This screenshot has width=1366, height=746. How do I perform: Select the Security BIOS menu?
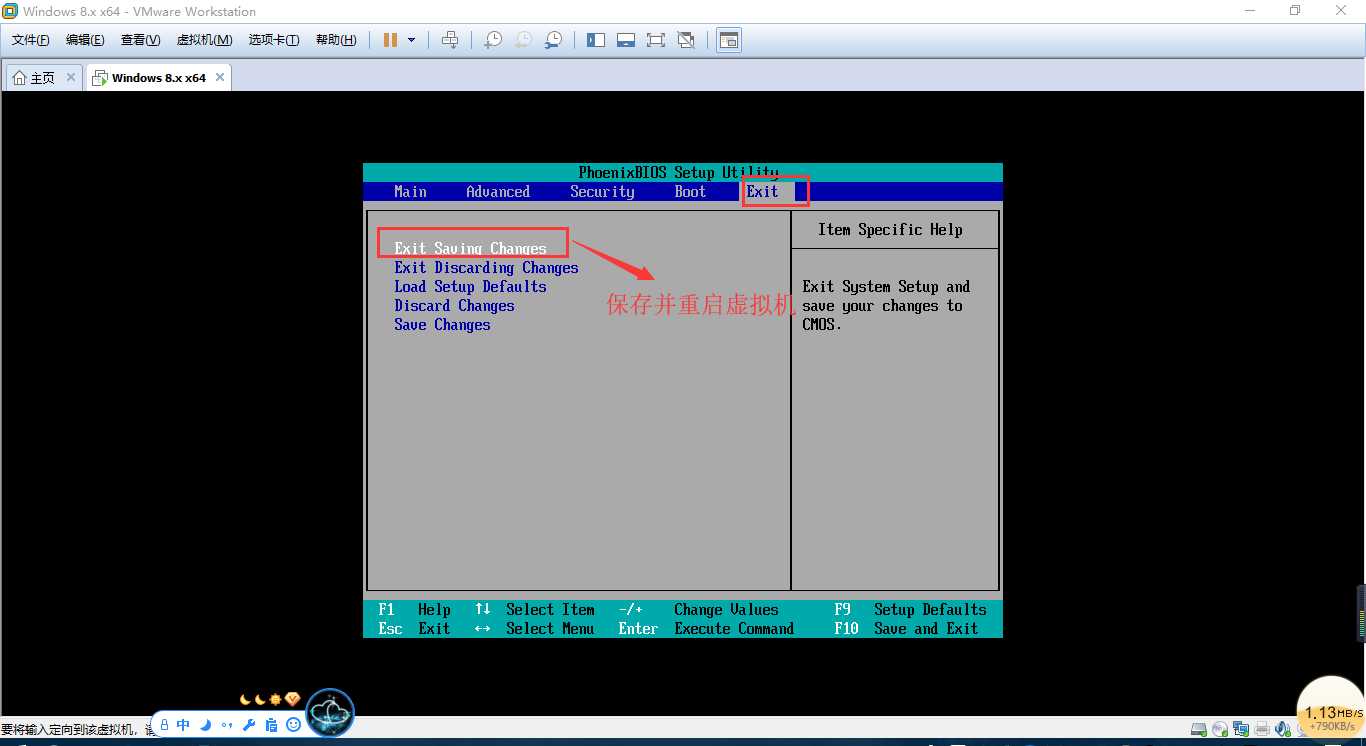pyautogui.click(x=602, y=192)
